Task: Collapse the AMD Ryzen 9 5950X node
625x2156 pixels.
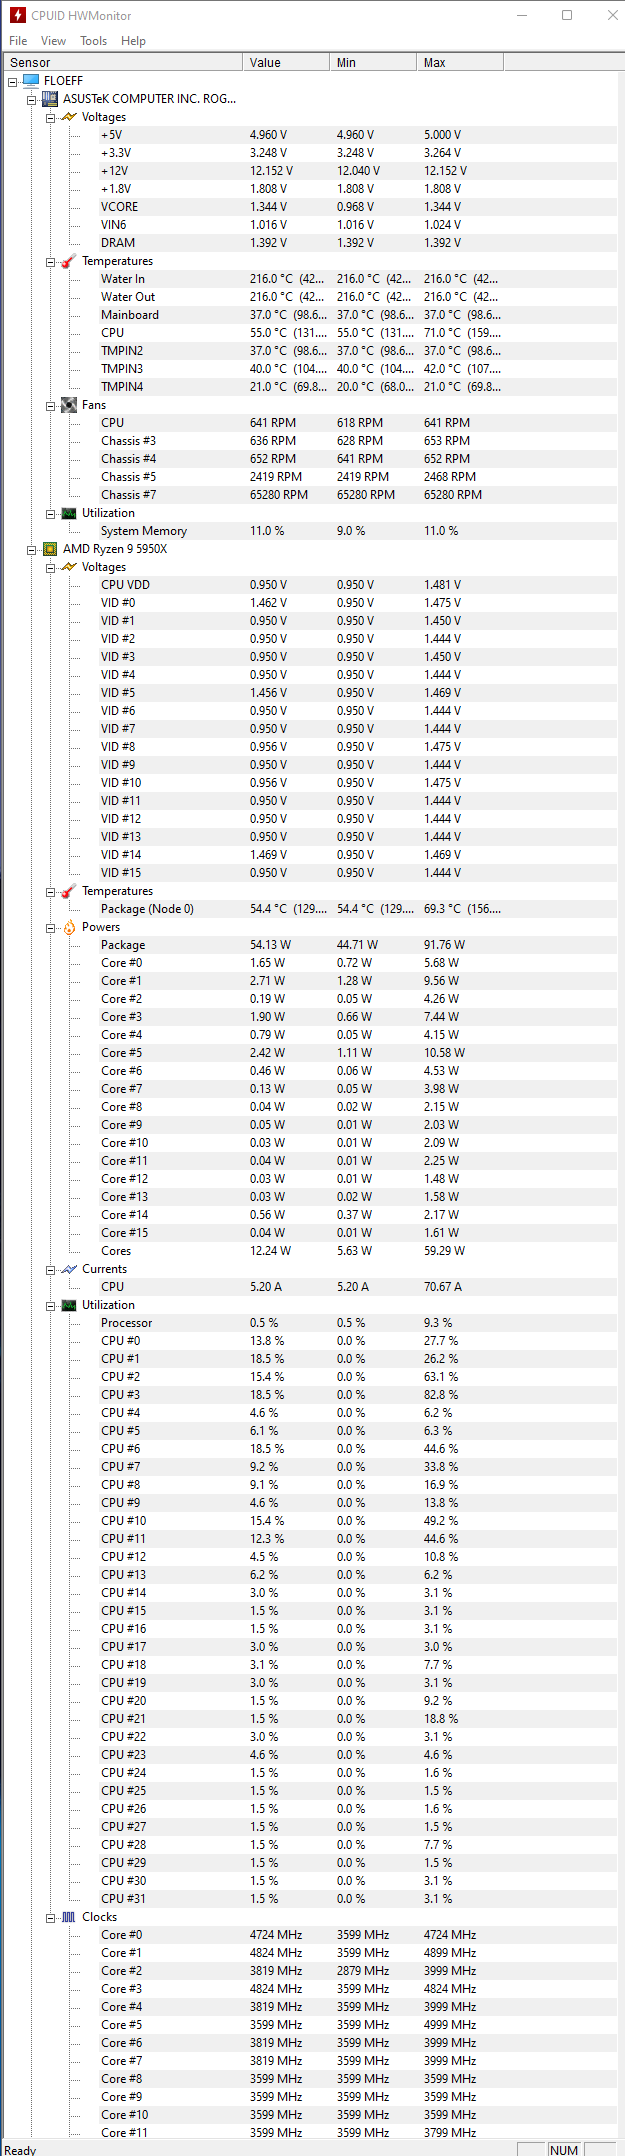Action: point(32,549)
